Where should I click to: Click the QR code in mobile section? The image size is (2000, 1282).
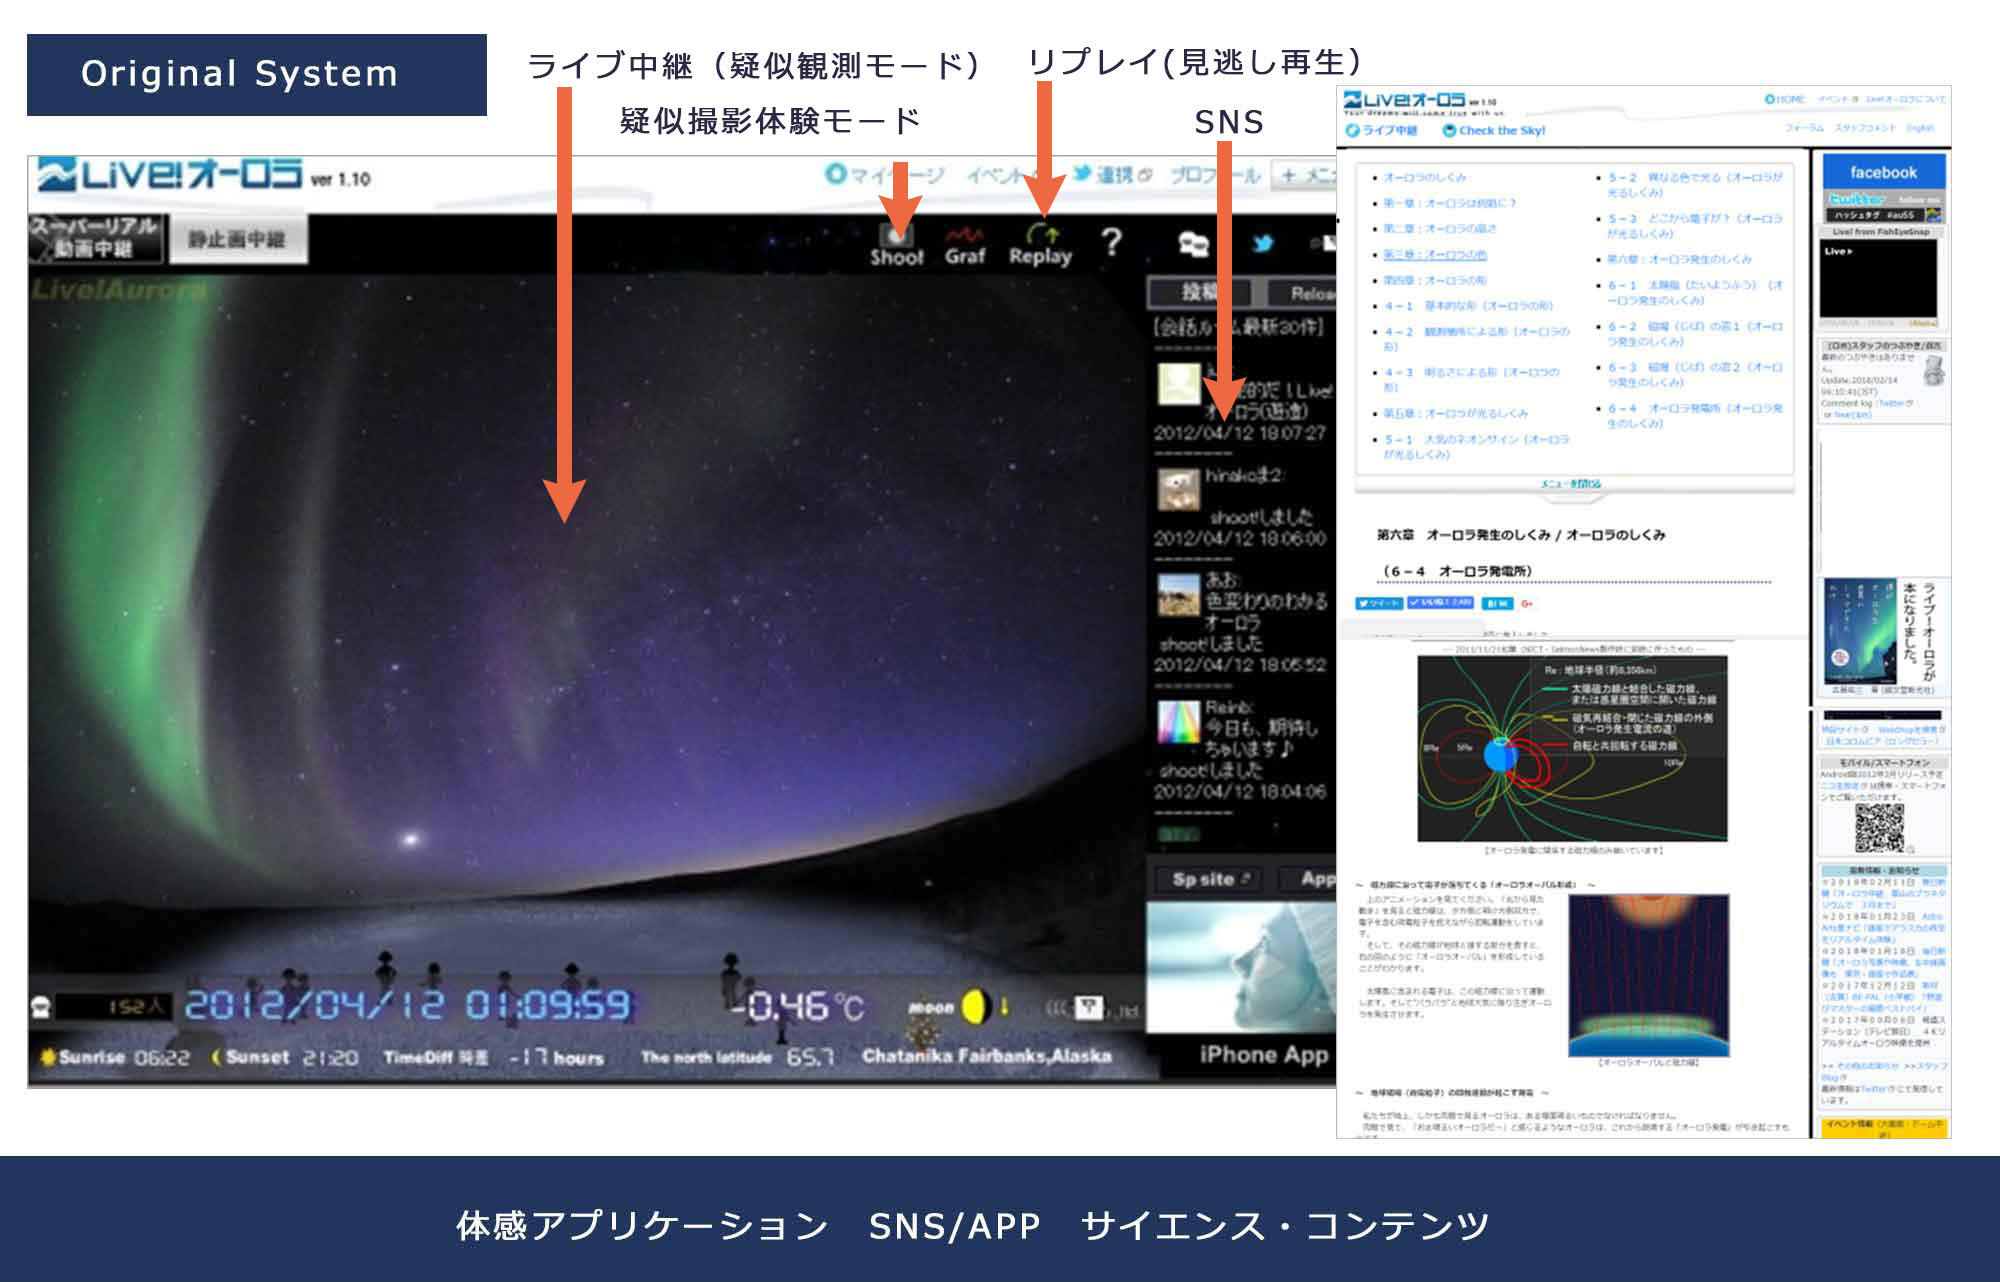coord(1879,827)
